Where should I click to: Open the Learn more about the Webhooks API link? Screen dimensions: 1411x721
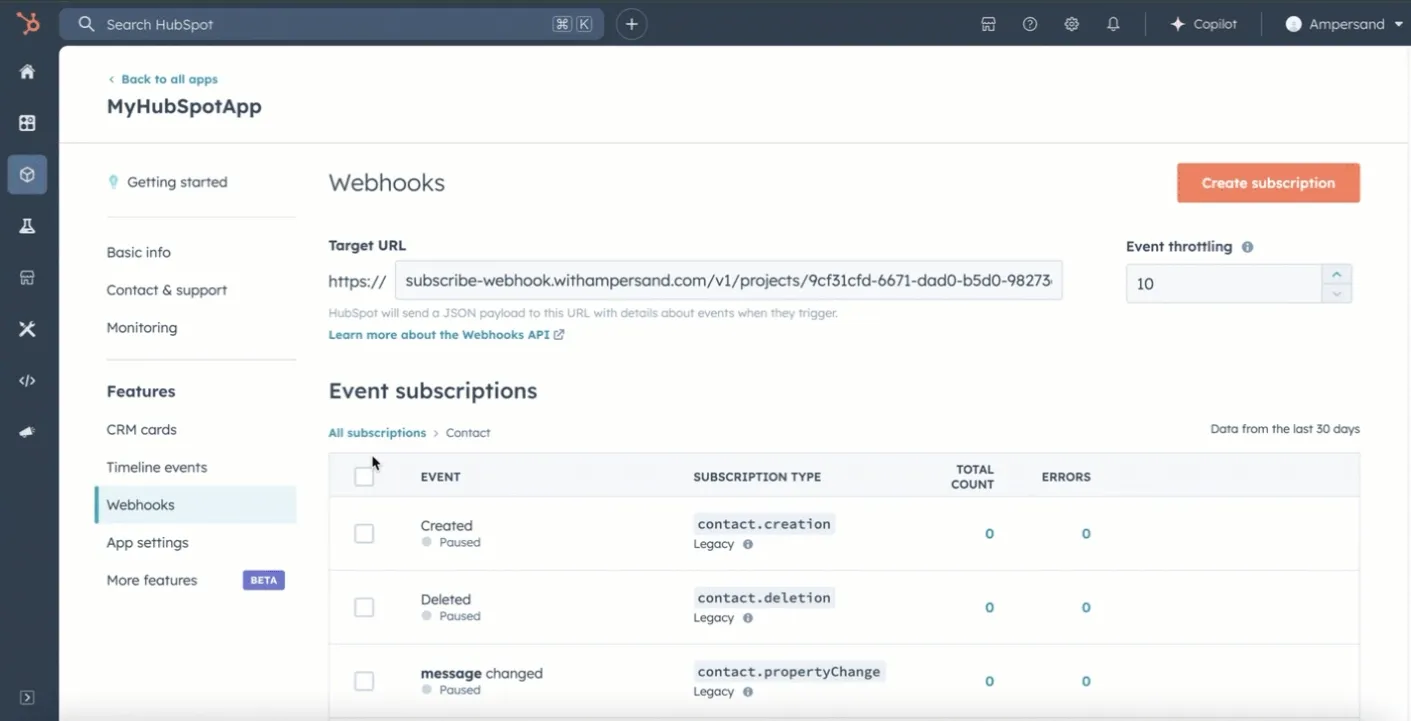pyautogui.click(x=439, y=334)
